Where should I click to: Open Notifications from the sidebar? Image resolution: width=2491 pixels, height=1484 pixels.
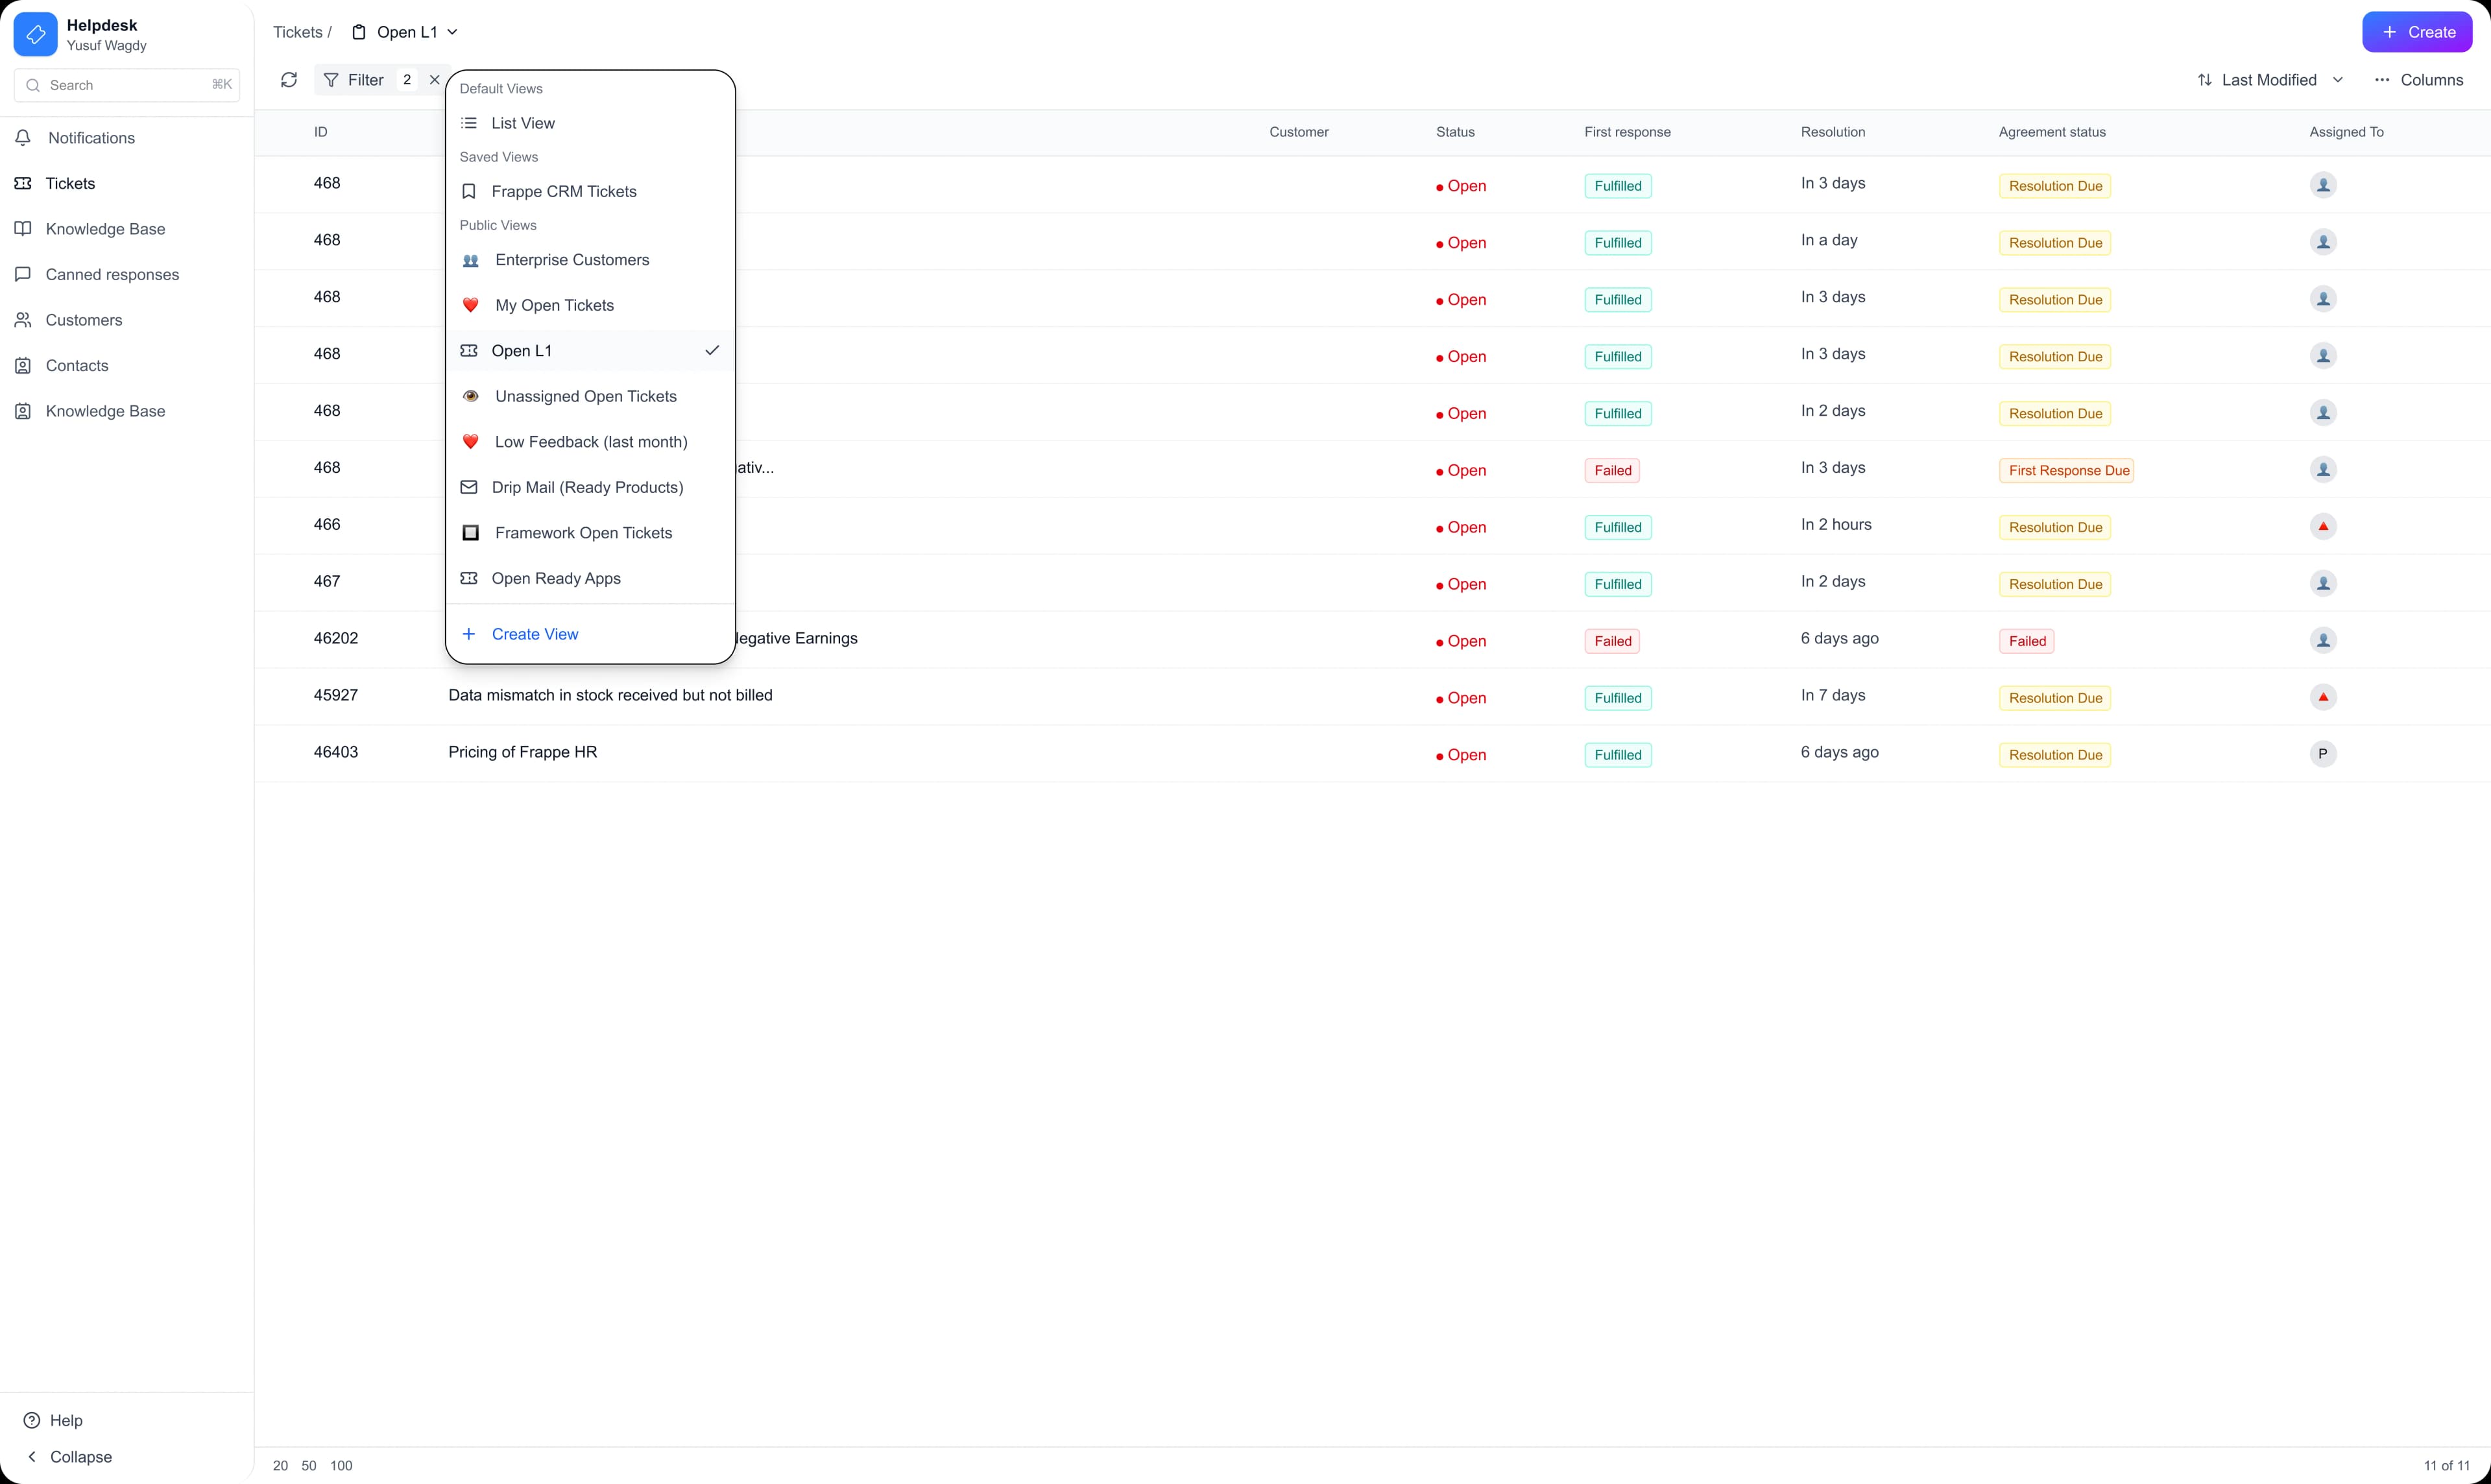(91, 137)
